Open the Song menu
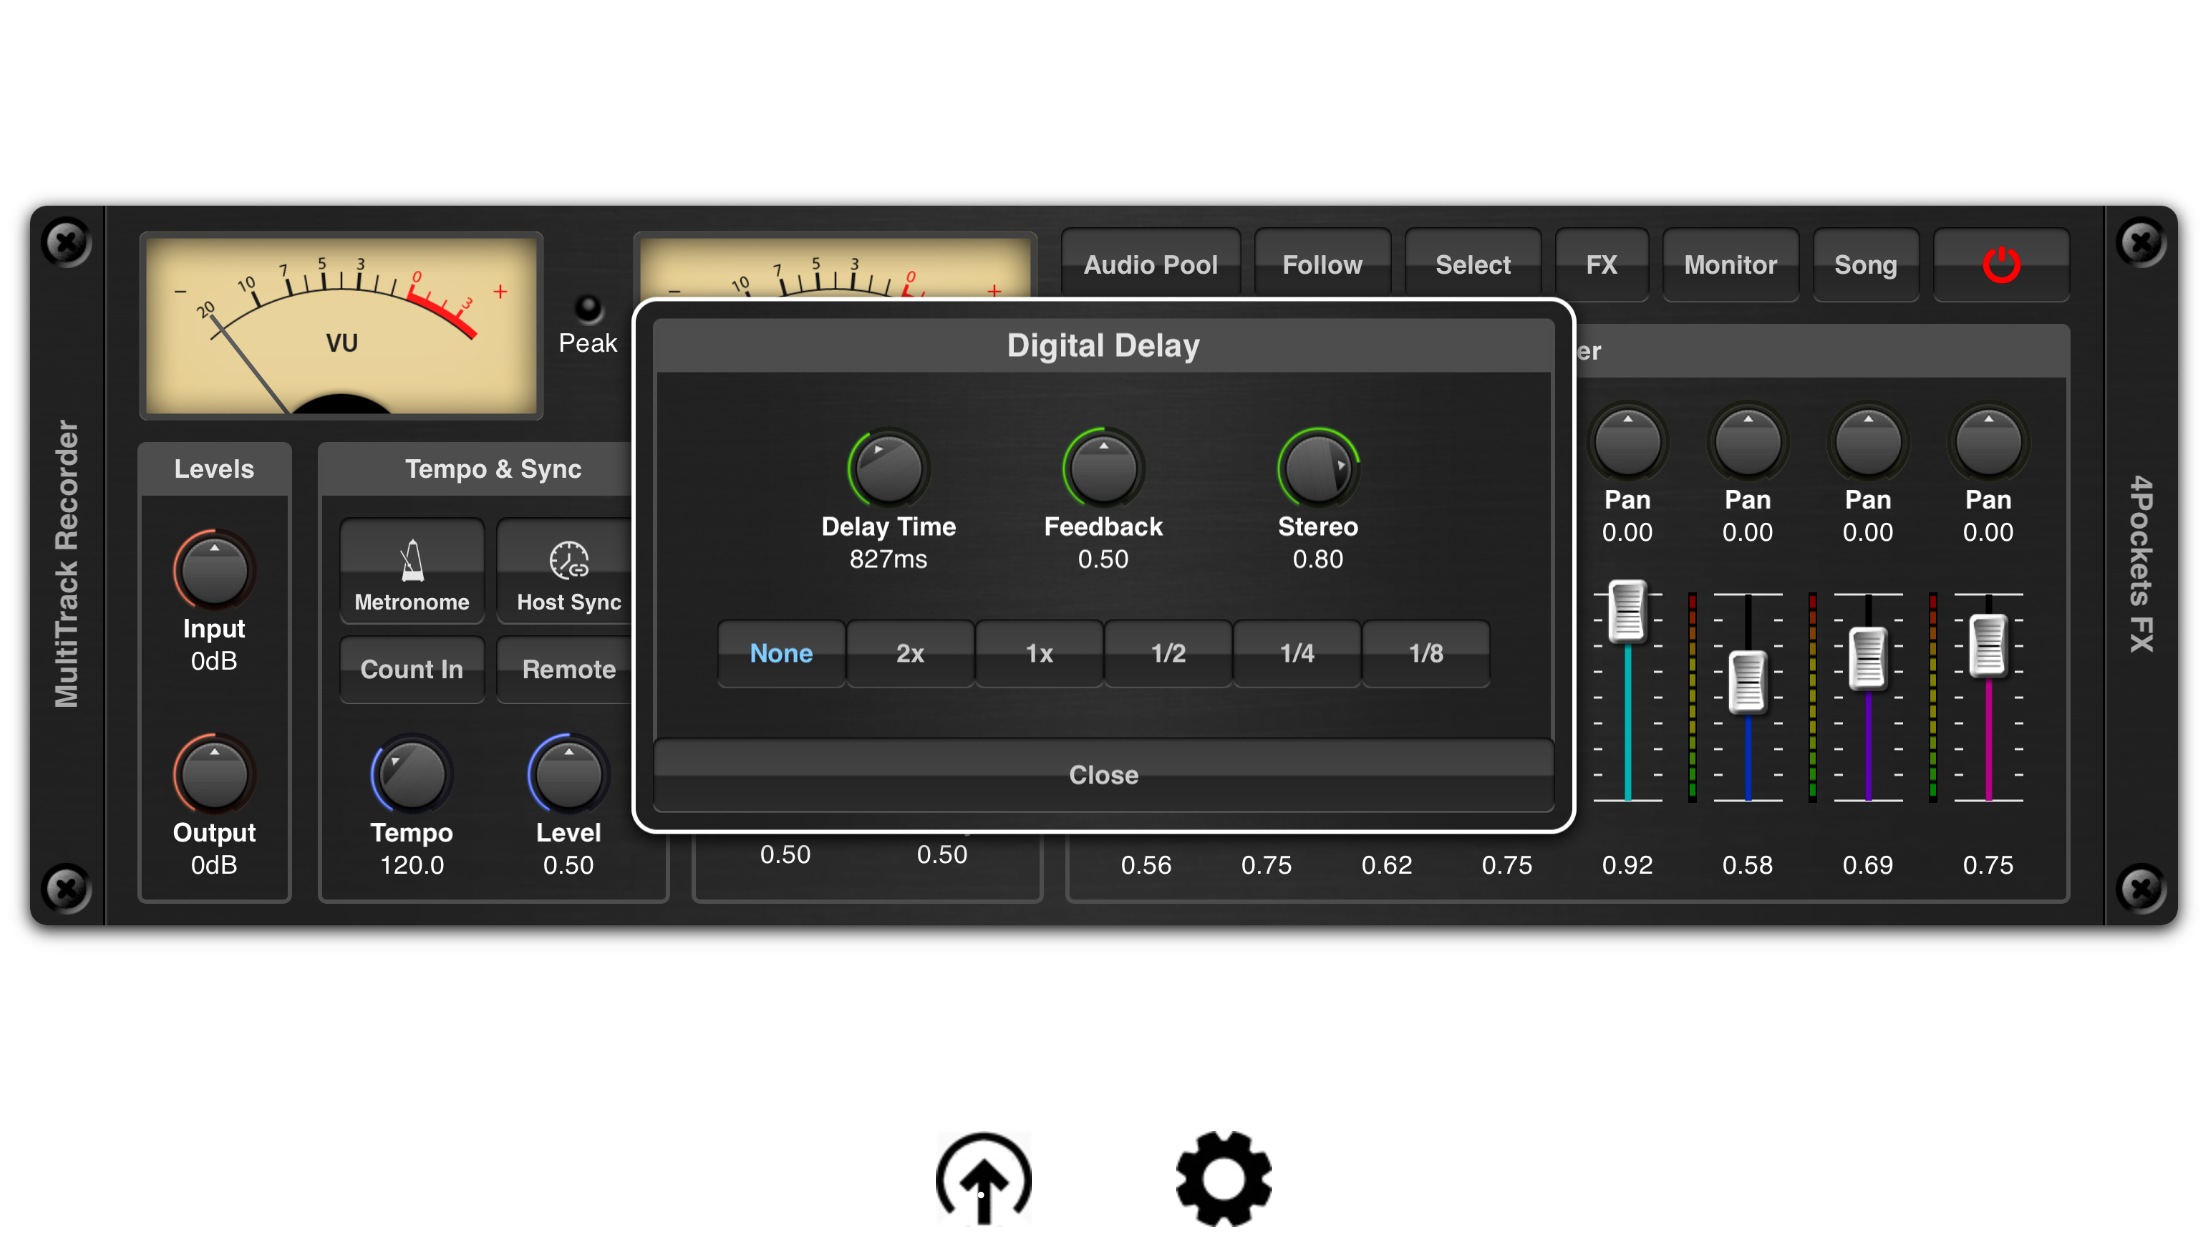This screenshot has width=2208, height=1242. coord(1865,265)
